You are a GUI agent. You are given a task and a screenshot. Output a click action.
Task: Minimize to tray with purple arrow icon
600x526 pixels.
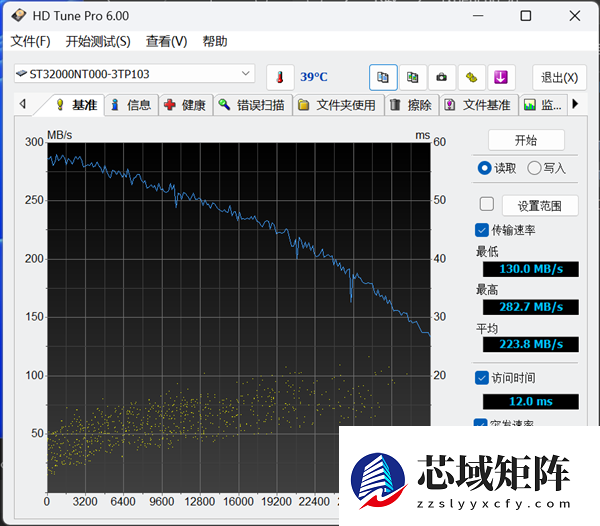pos(501,77)
